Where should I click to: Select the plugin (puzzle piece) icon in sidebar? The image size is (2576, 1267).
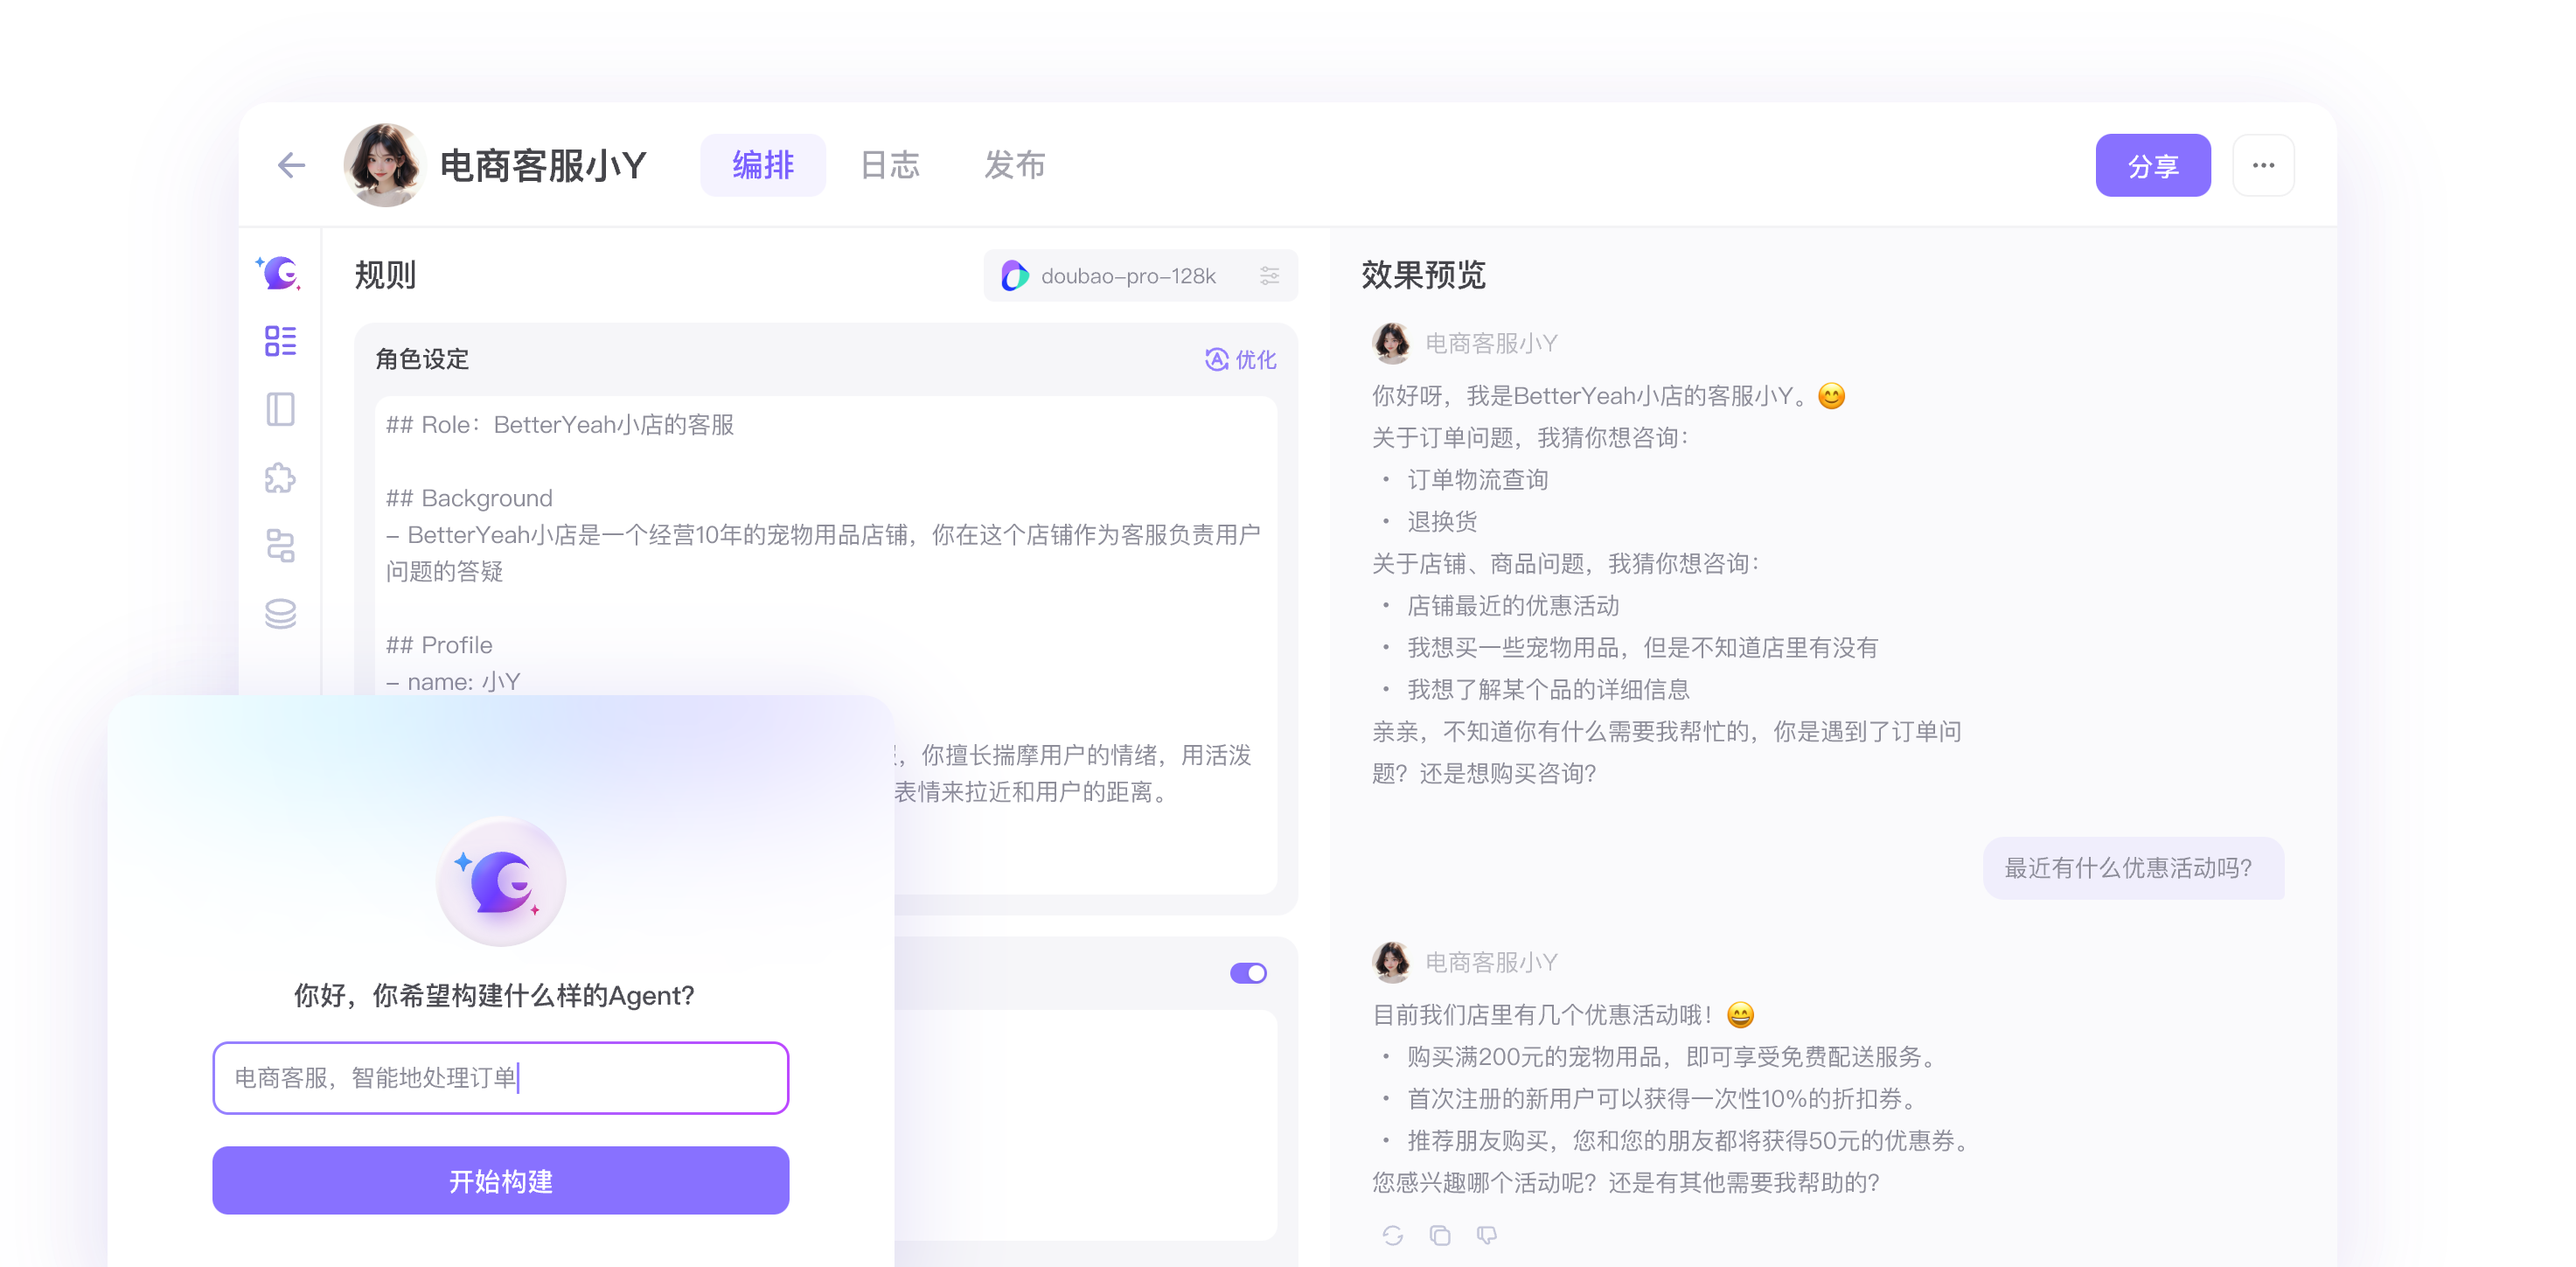(280, 478)
